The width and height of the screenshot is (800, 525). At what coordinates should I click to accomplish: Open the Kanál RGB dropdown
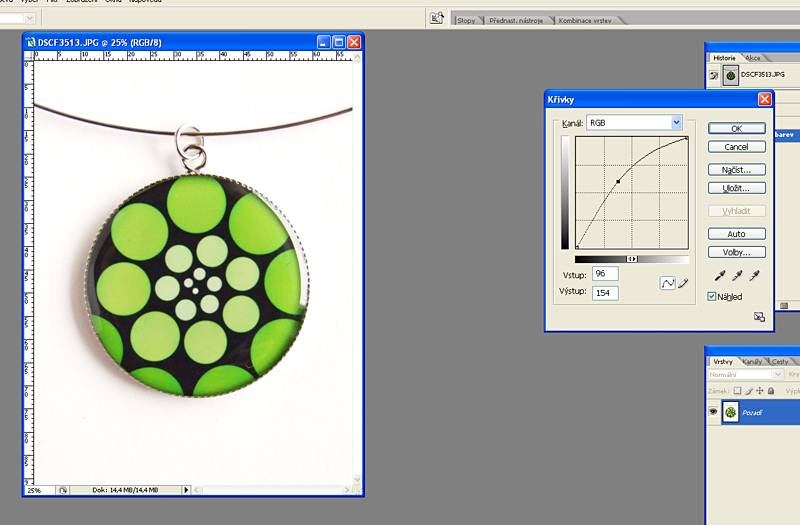coord(676,122)
